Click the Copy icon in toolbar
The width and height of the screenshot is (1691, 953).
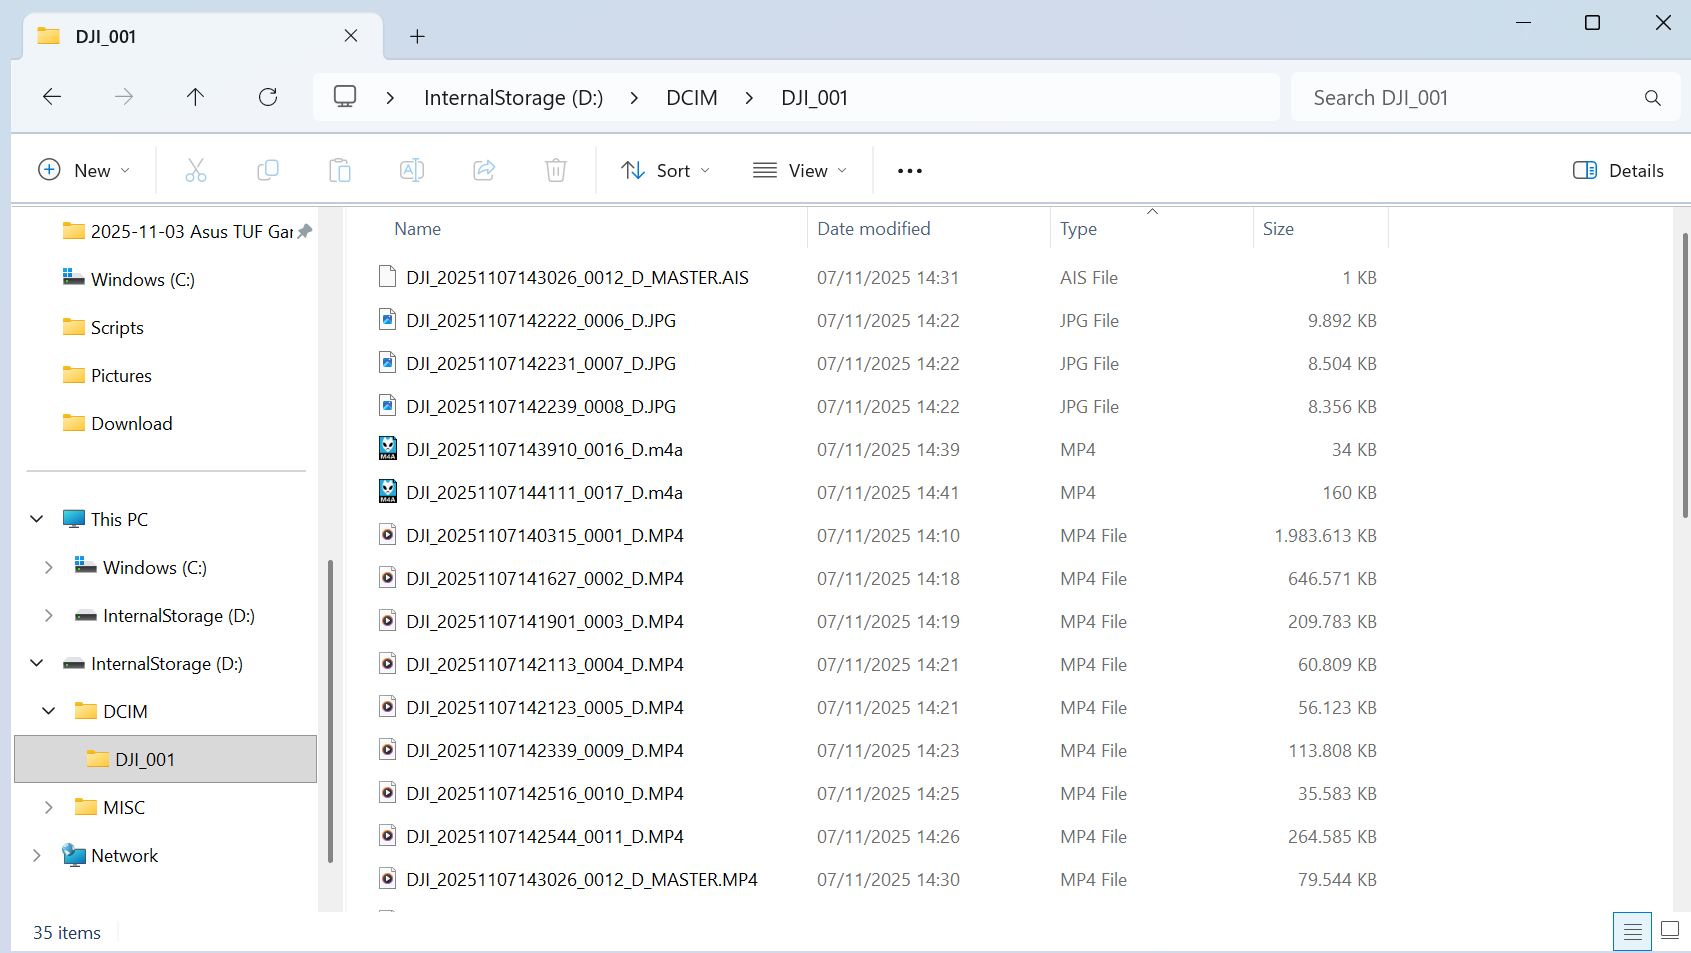(268, 171)
